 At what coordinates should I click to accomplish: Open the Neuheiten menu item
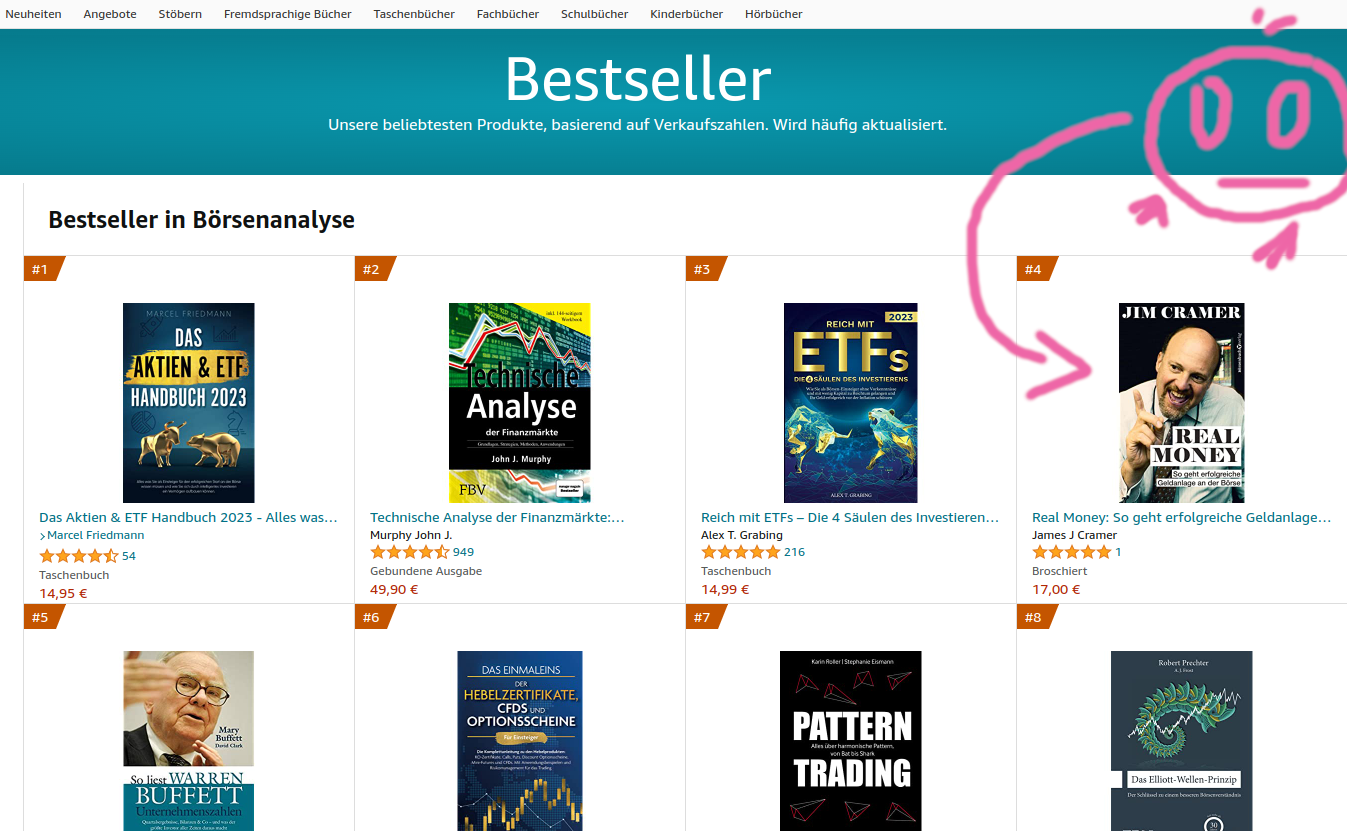pyautogui.click(x=33, y=14)
